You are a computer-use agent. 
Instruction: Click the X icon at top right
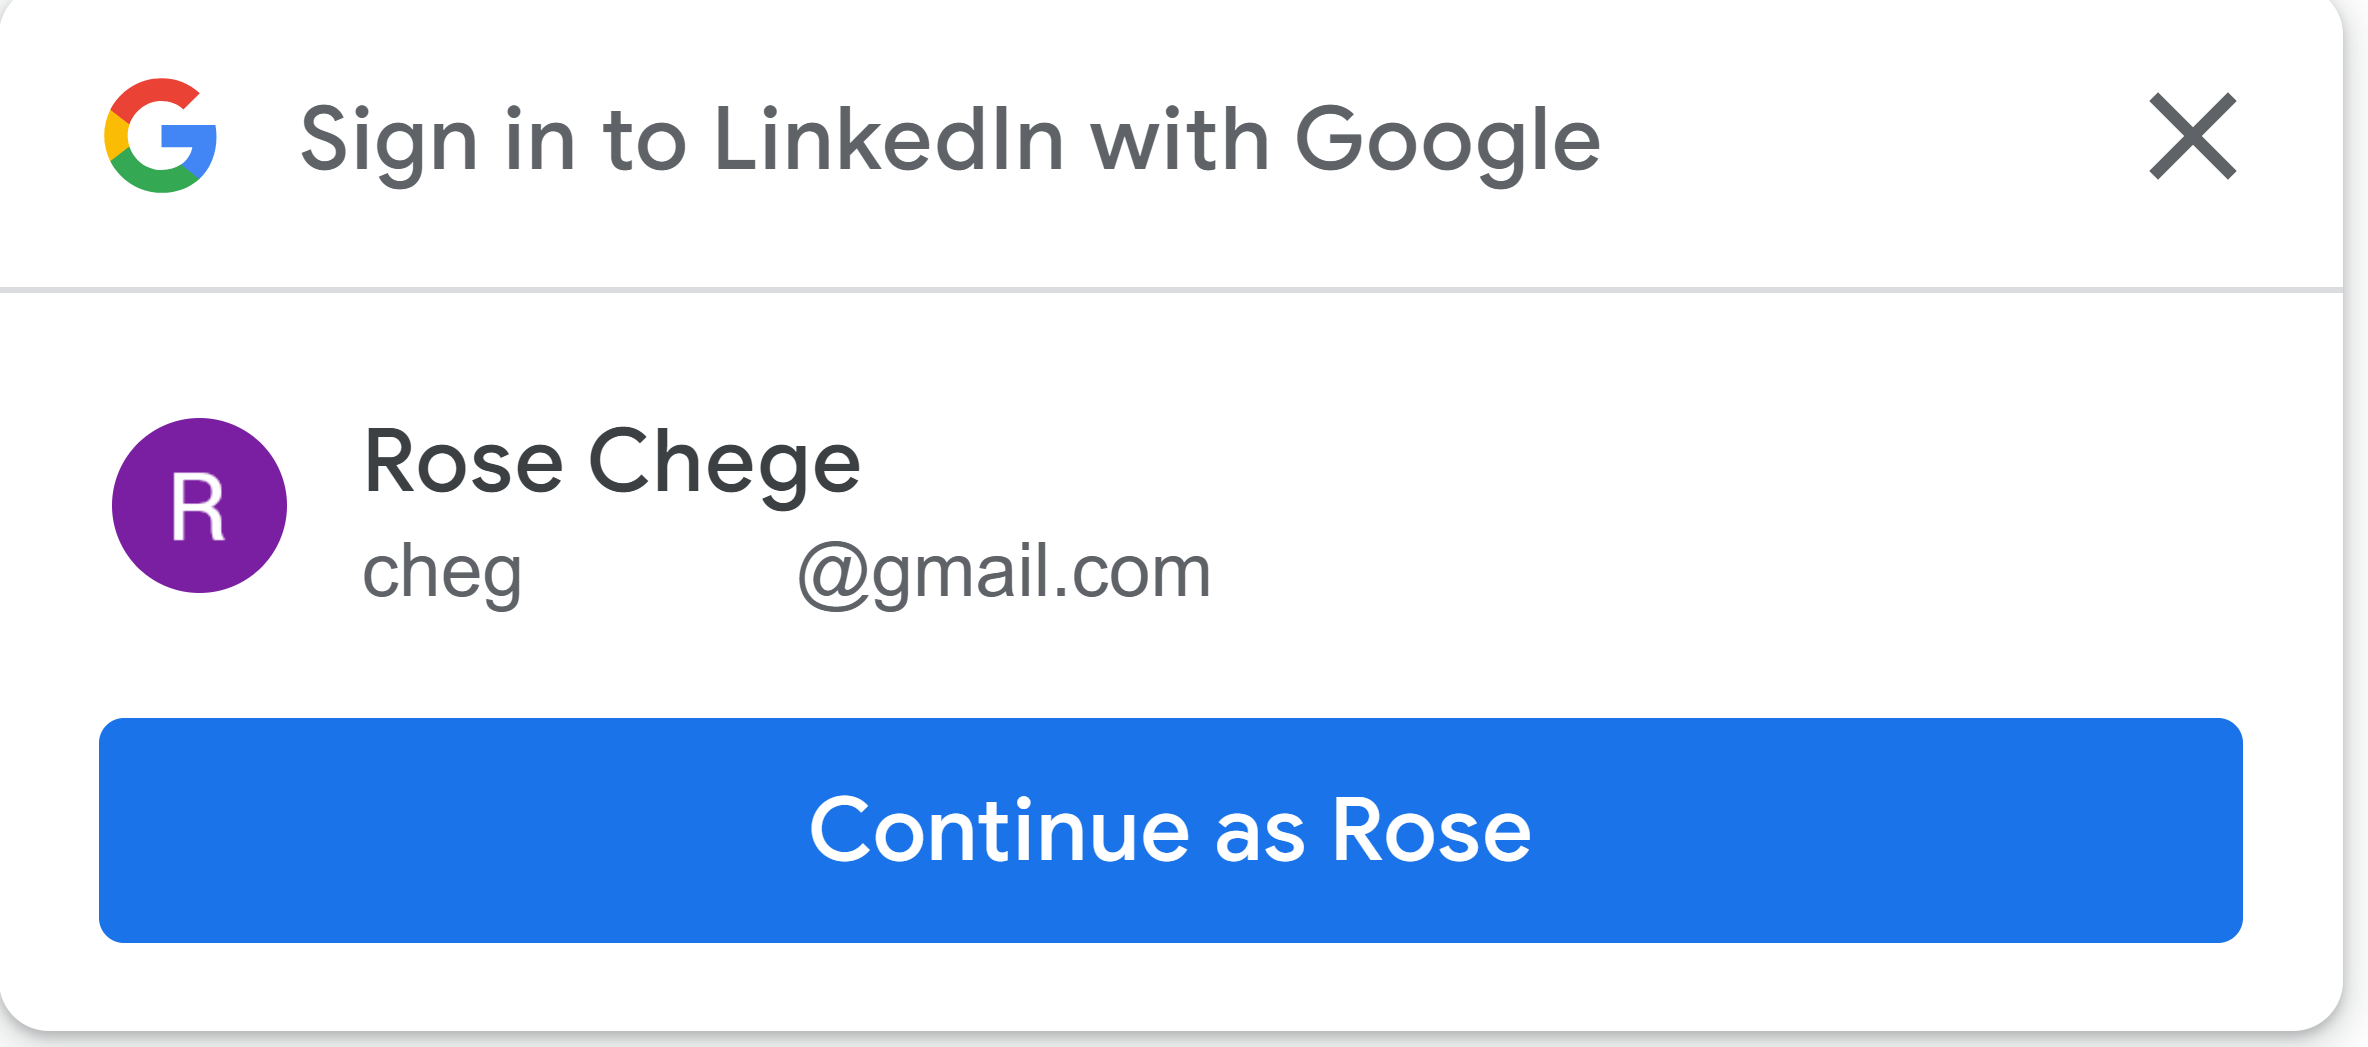(2192, 137)
